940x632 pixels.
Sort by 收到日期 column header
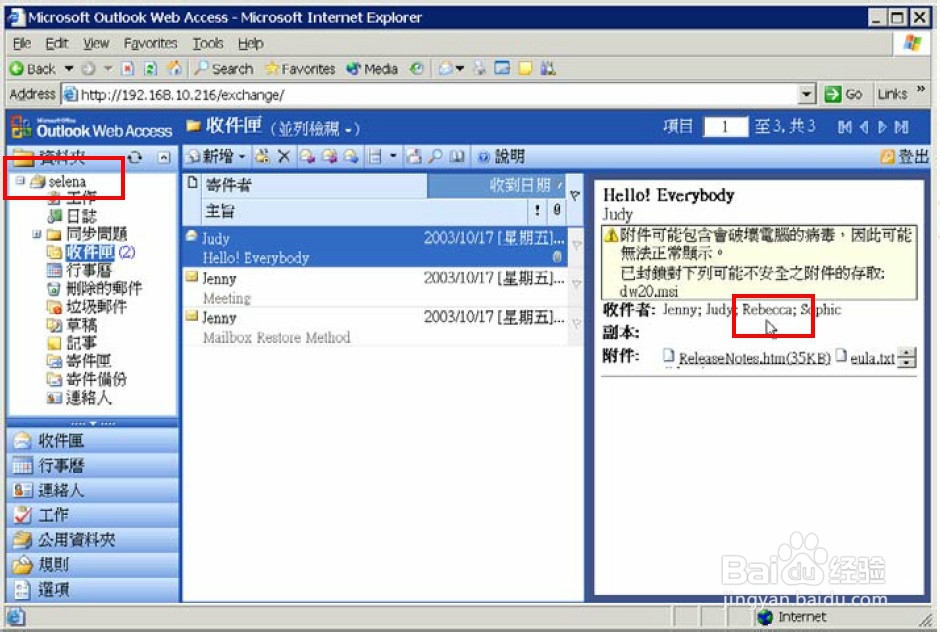pyautogui.click(x=496, y=185)
